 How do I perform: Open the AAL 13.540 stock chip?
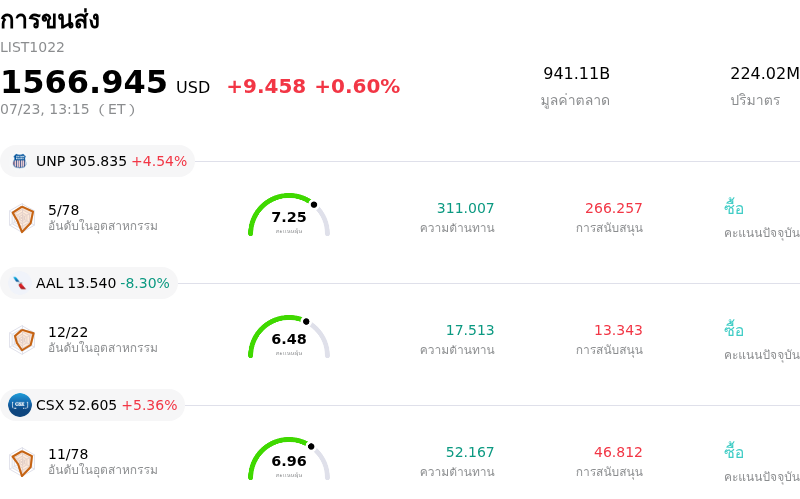[x=89, y=283]
